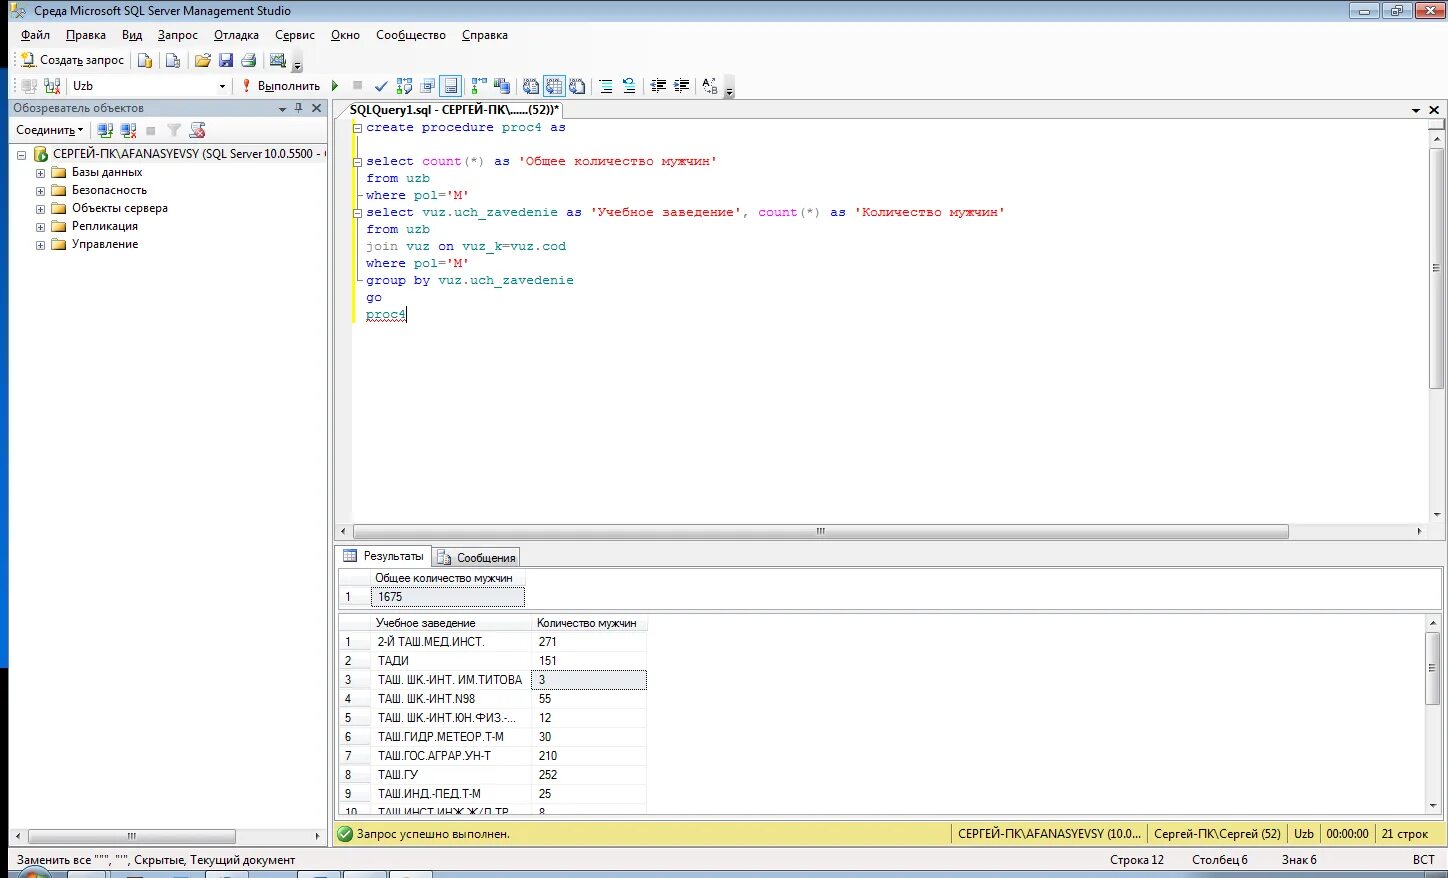The height and width of the screenshot is (878, 1448).
Task: Close the Обозреватель объектов panel
Action: (317, 108)
